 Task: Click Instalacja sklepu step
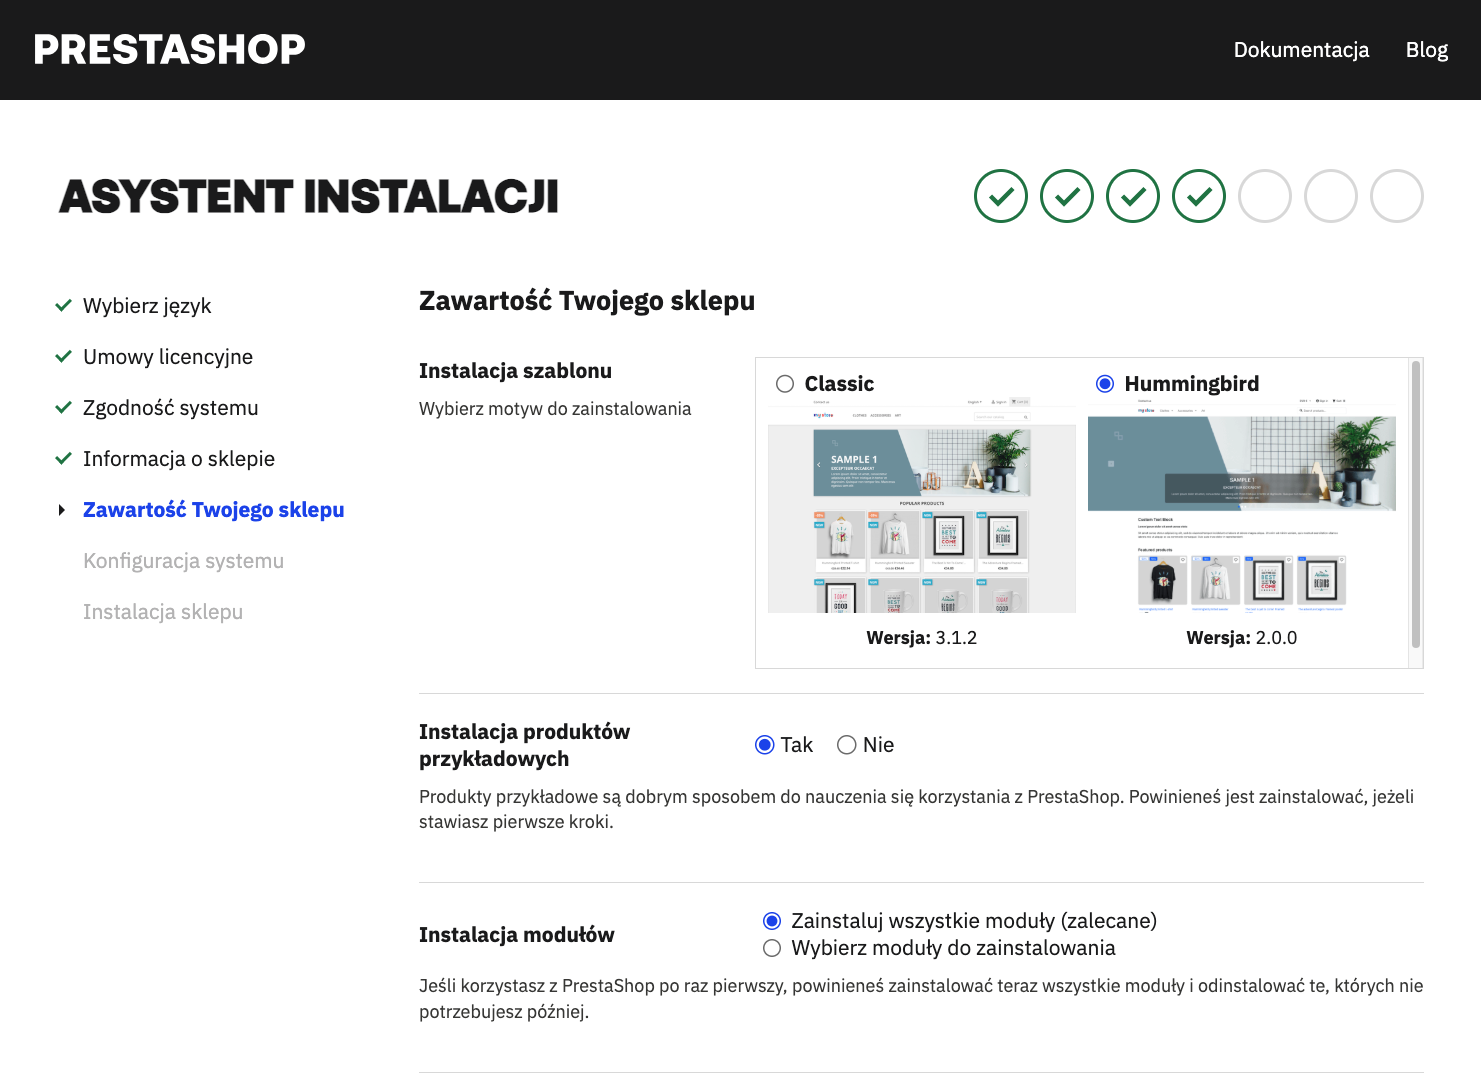click(x=163, y=612)
